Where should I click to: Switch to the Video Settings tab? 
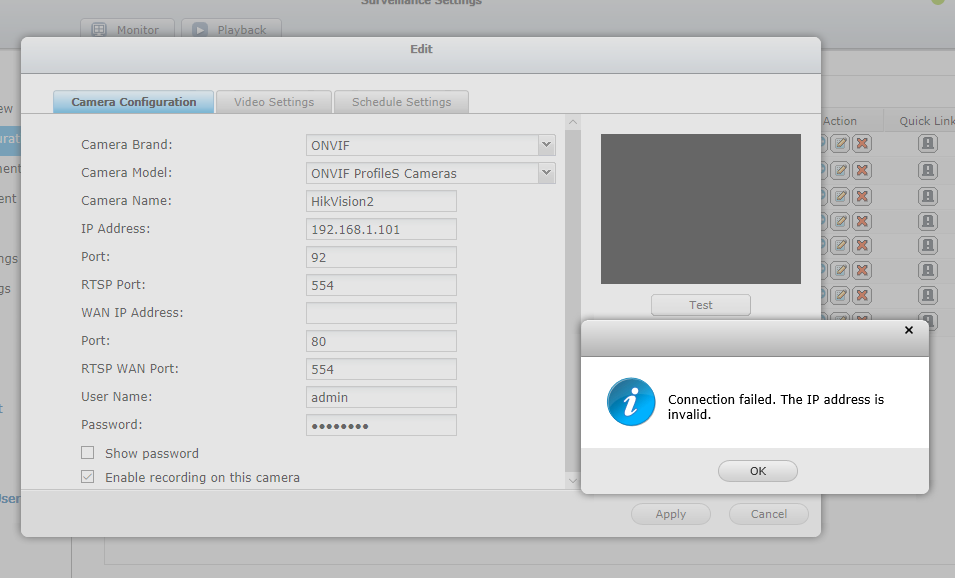[x=274, y=102]
